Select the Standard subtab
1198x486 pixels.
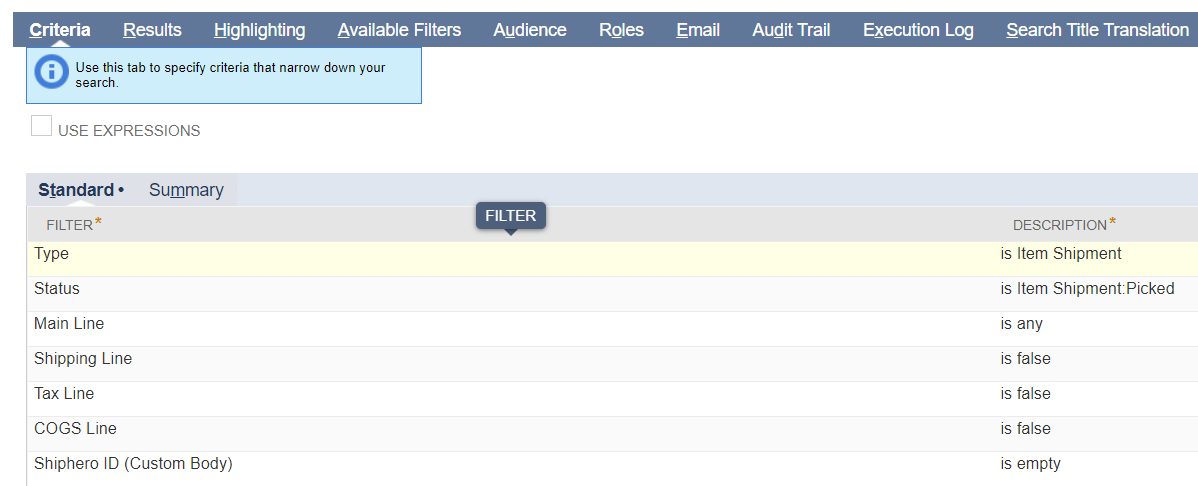[x=76, y=190]
